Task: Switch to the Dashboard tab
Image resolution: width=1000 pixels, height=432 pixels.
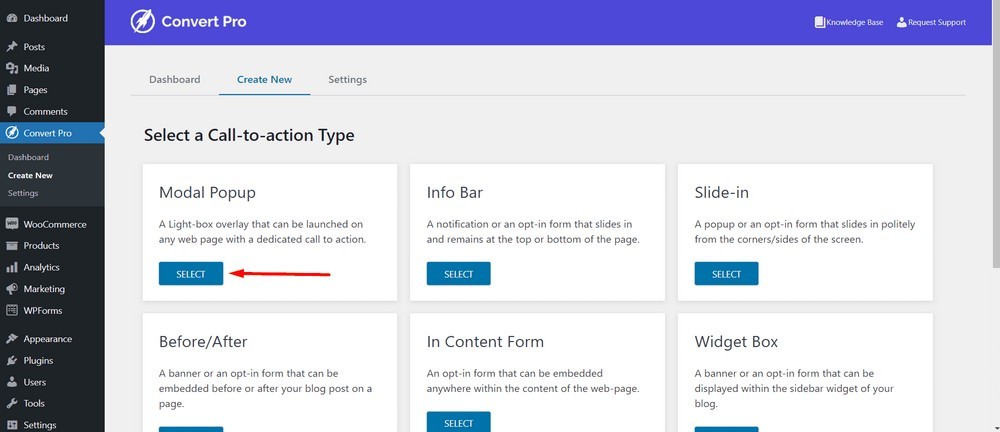Action: tap(175, 80)
